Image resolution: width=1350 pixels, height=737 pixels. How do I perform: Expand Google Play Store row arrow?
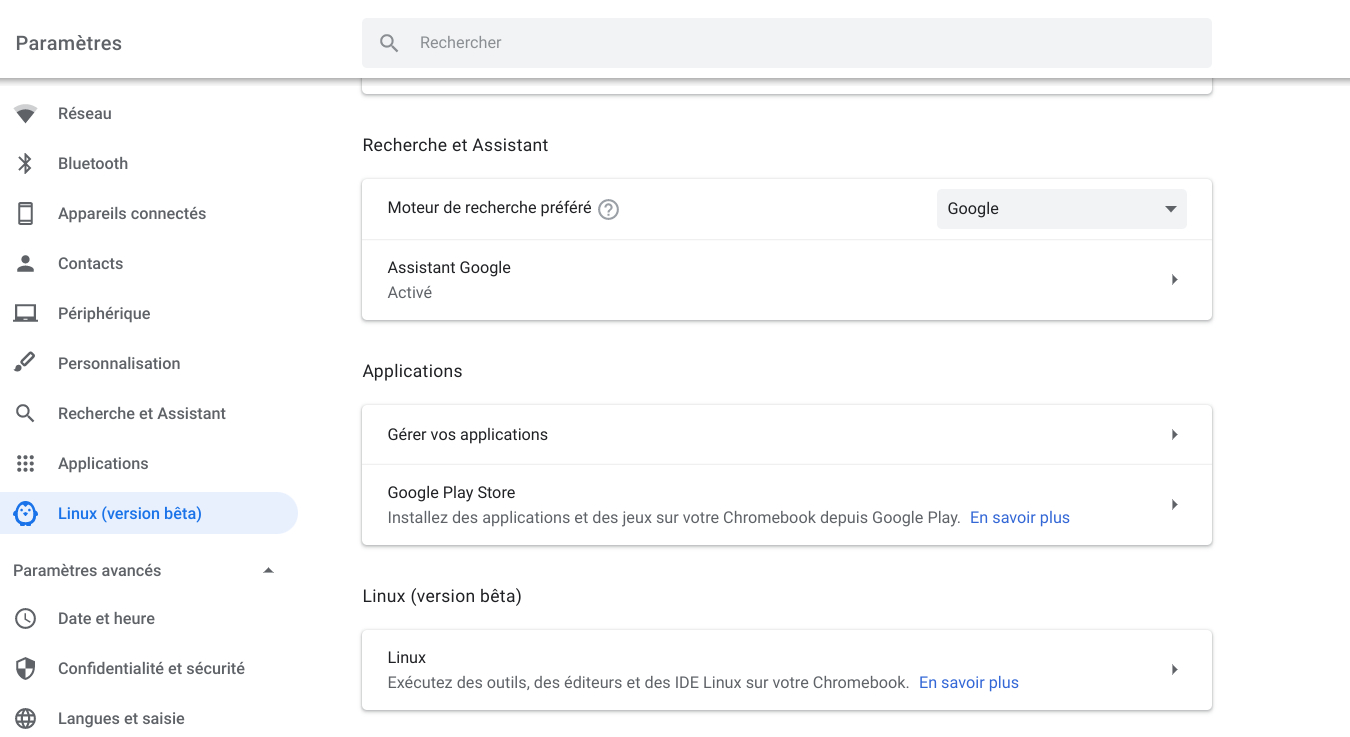(x=1175, y=505)
